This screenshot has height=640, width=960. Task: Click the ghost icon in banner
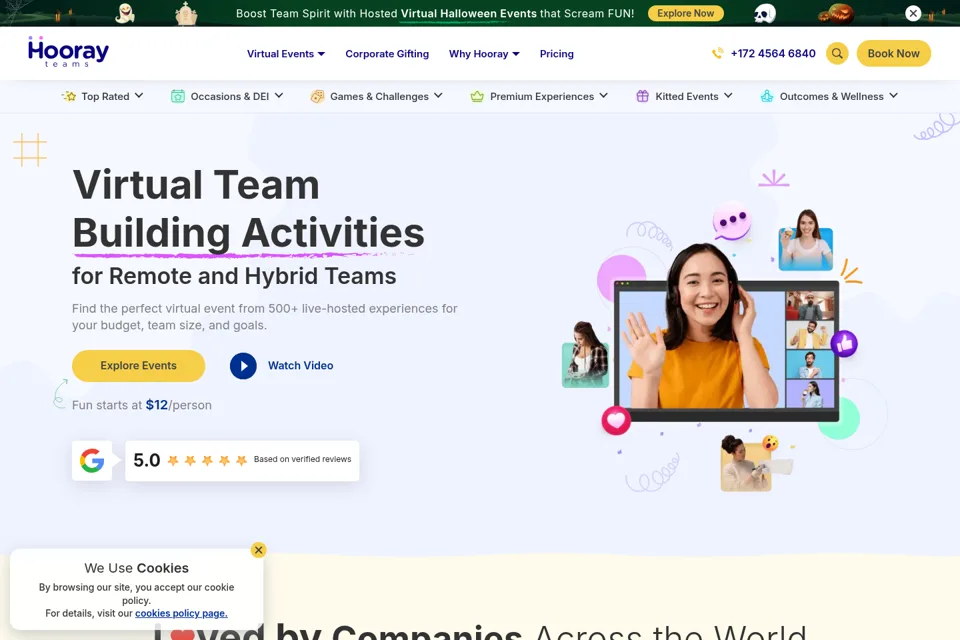click(x=125, y=13)
